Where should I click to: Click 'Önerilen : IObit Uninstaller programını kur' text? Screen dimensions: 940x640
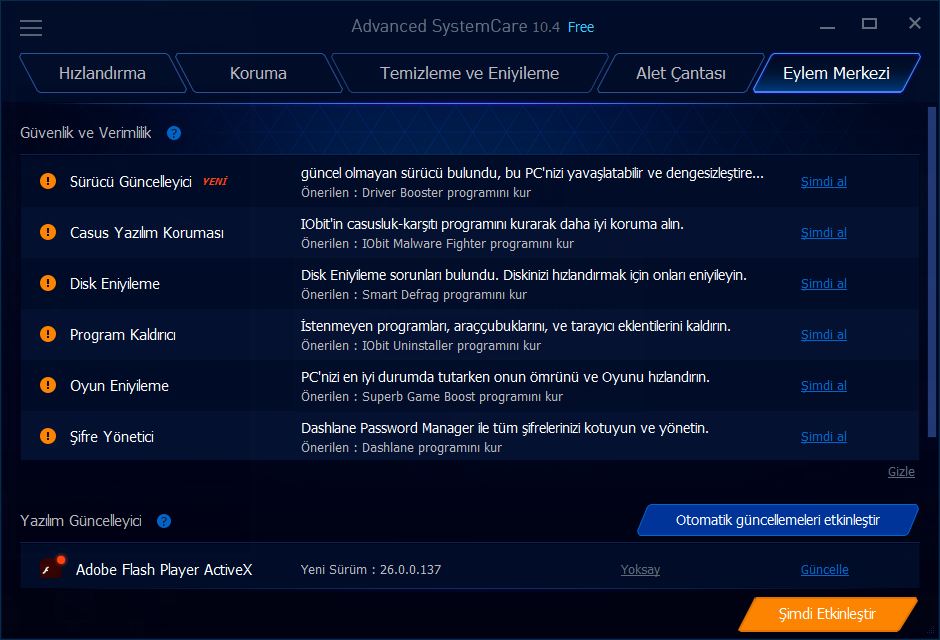[x=421, y=345]
